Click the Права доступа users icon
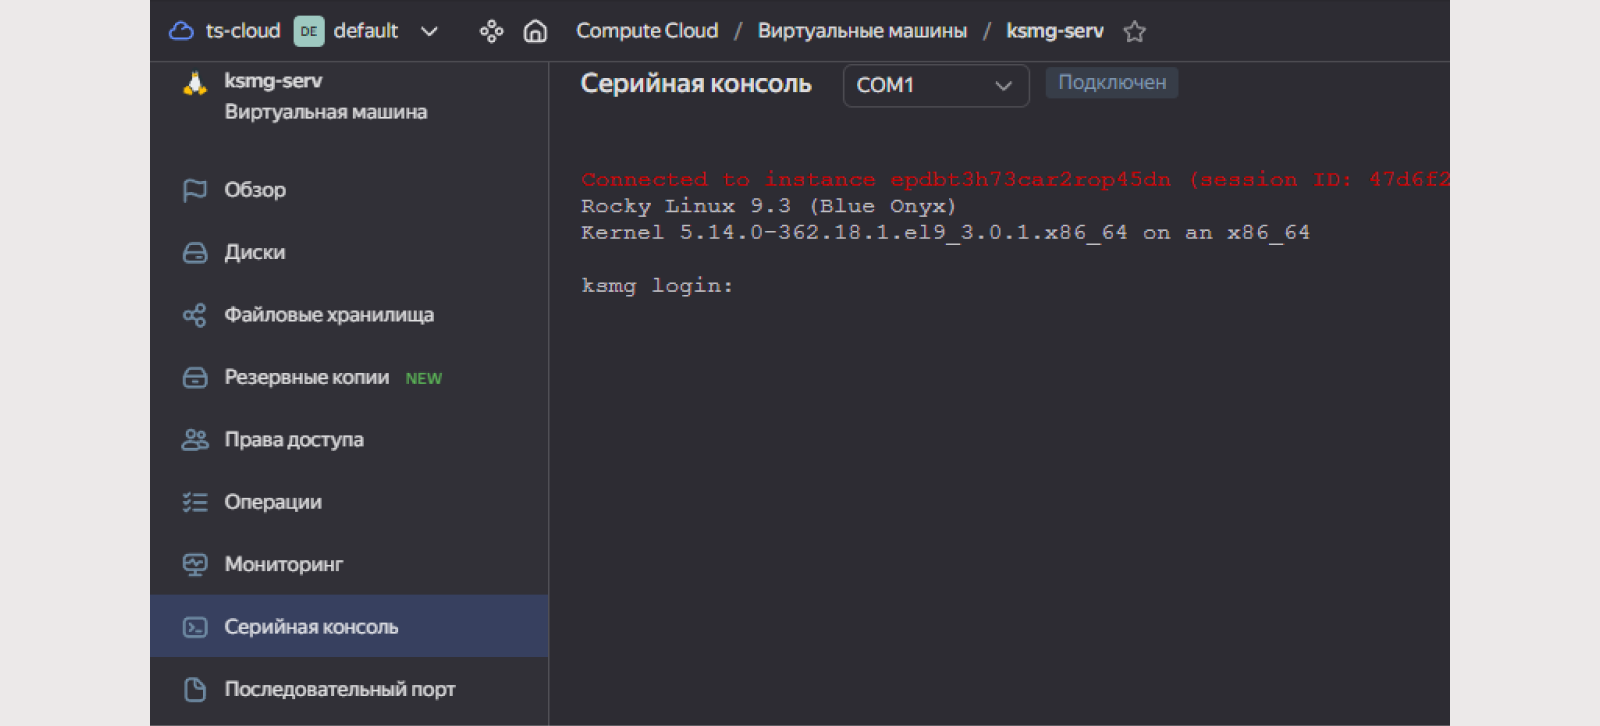 [195, 440]
